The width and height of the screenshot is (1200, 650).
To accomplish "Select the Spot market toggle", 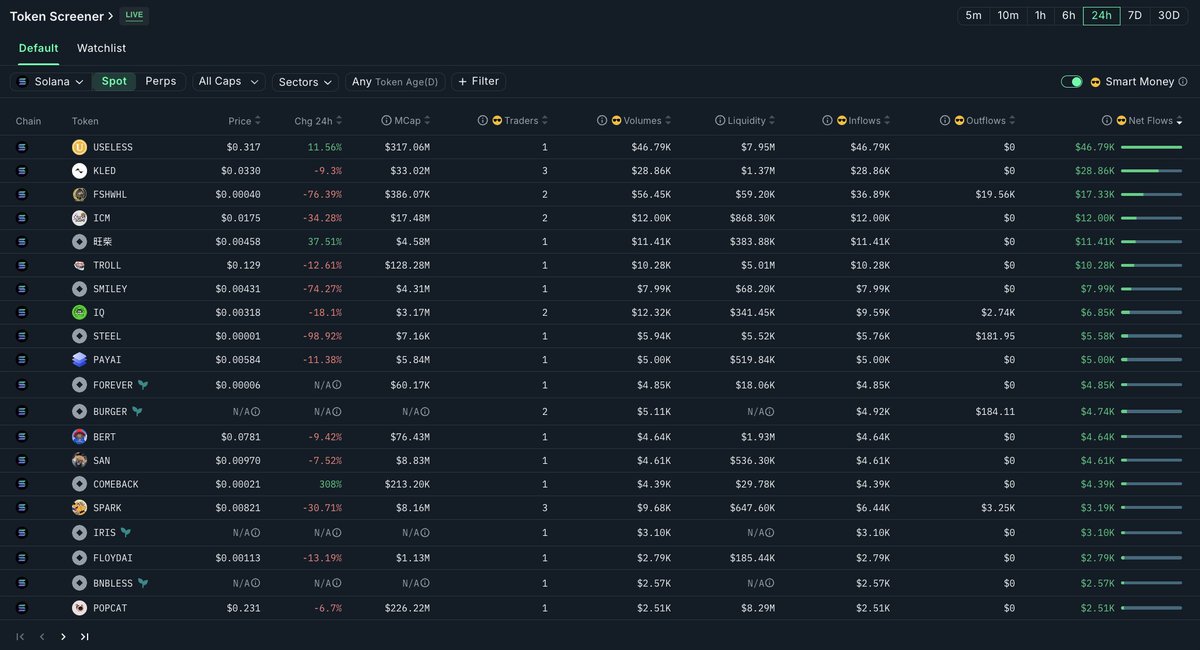I will (x=114, y=81).
